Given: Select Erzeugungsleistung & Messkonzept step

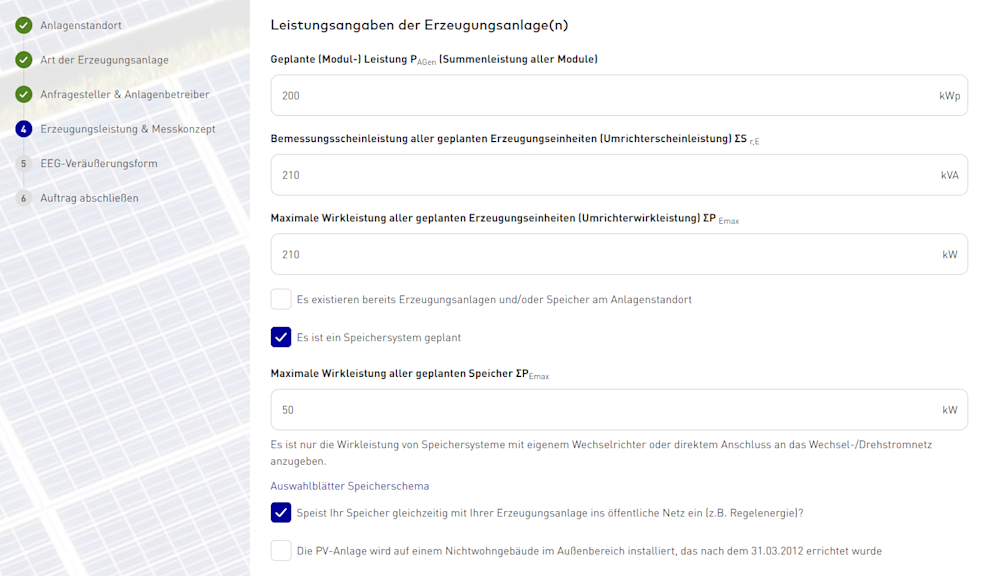Looking at the screenshot, I should pos(128,129).
